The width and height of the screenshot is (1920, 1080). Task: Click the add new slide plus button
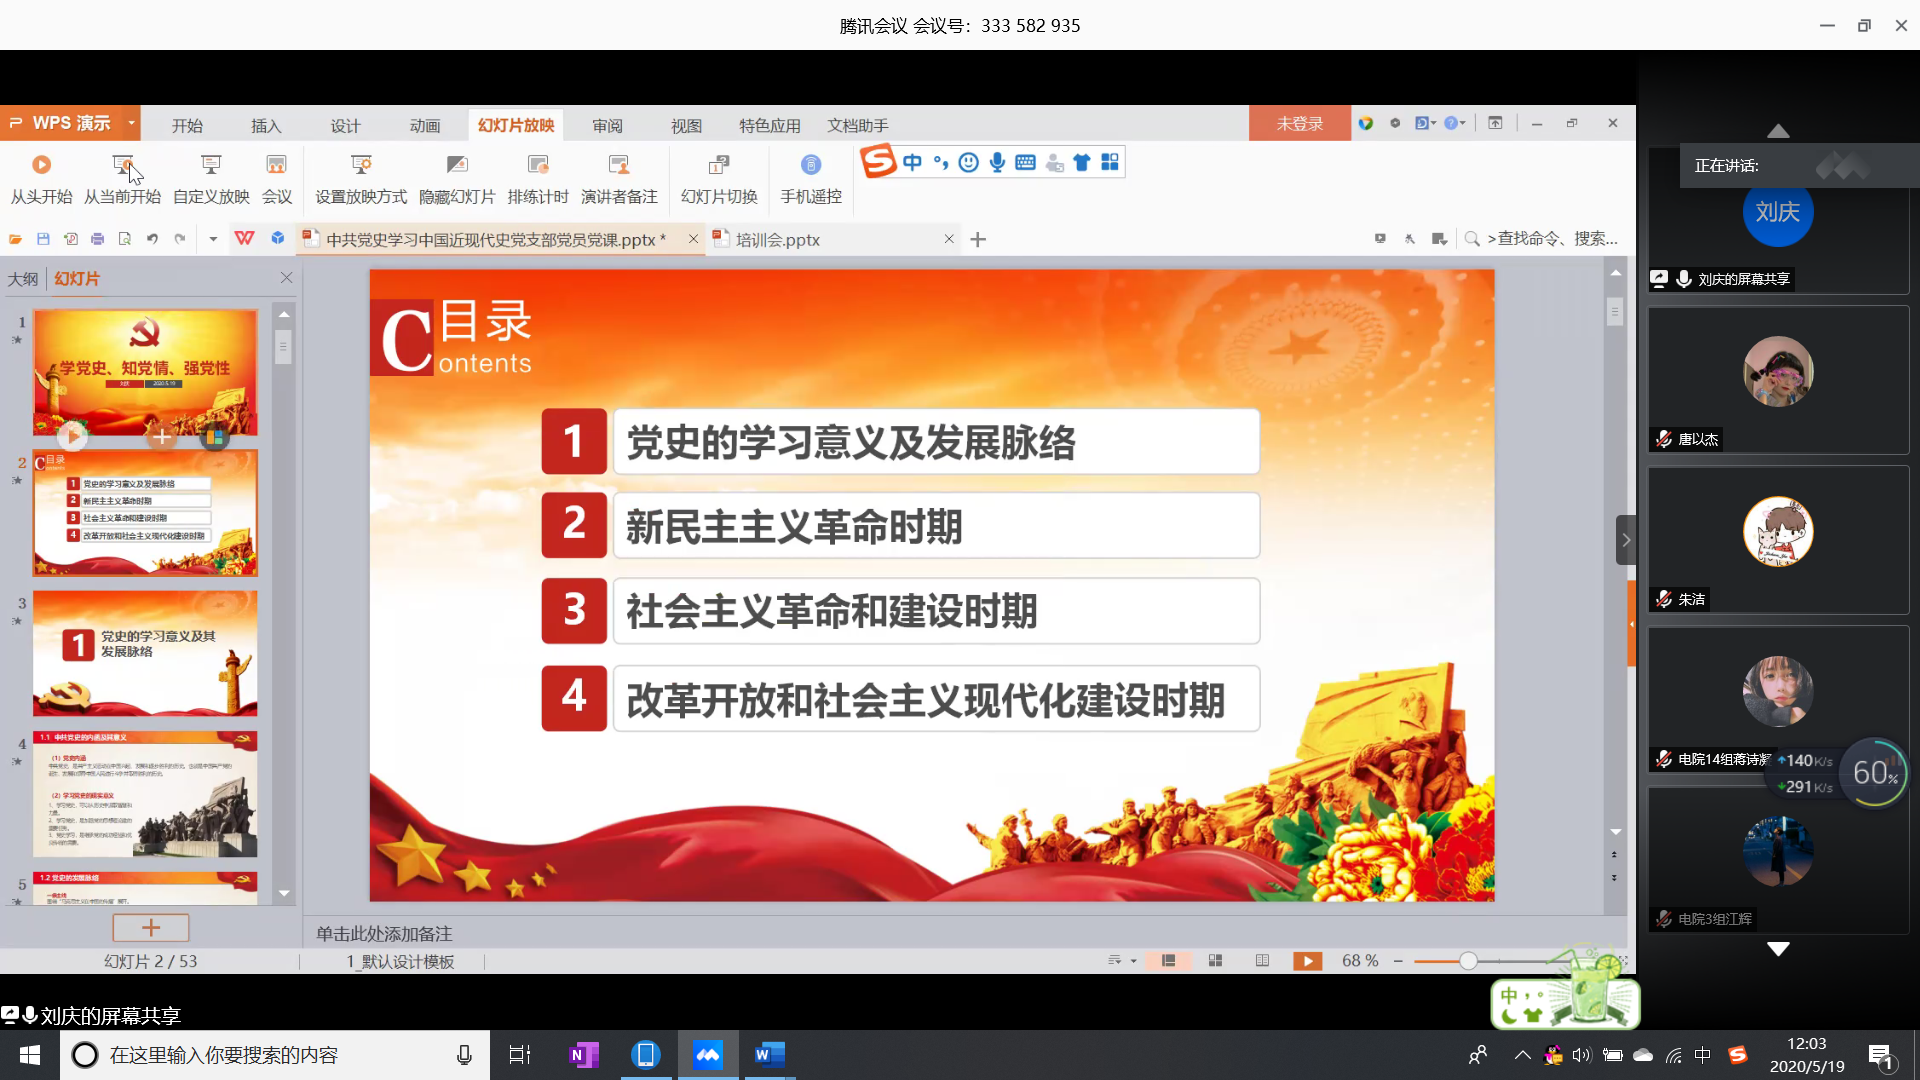tap(151, 928)
